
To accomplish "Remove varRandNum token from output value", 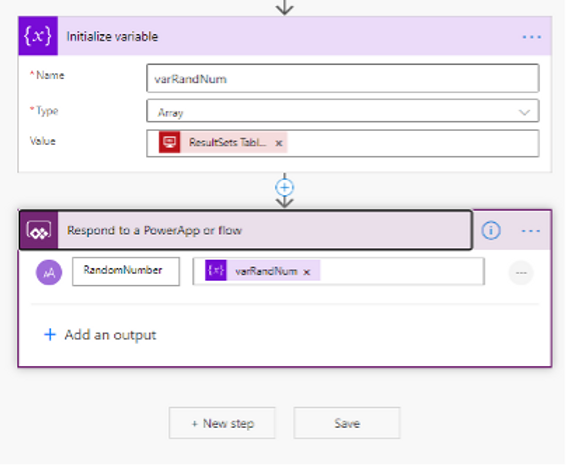I will click(306, 272).
